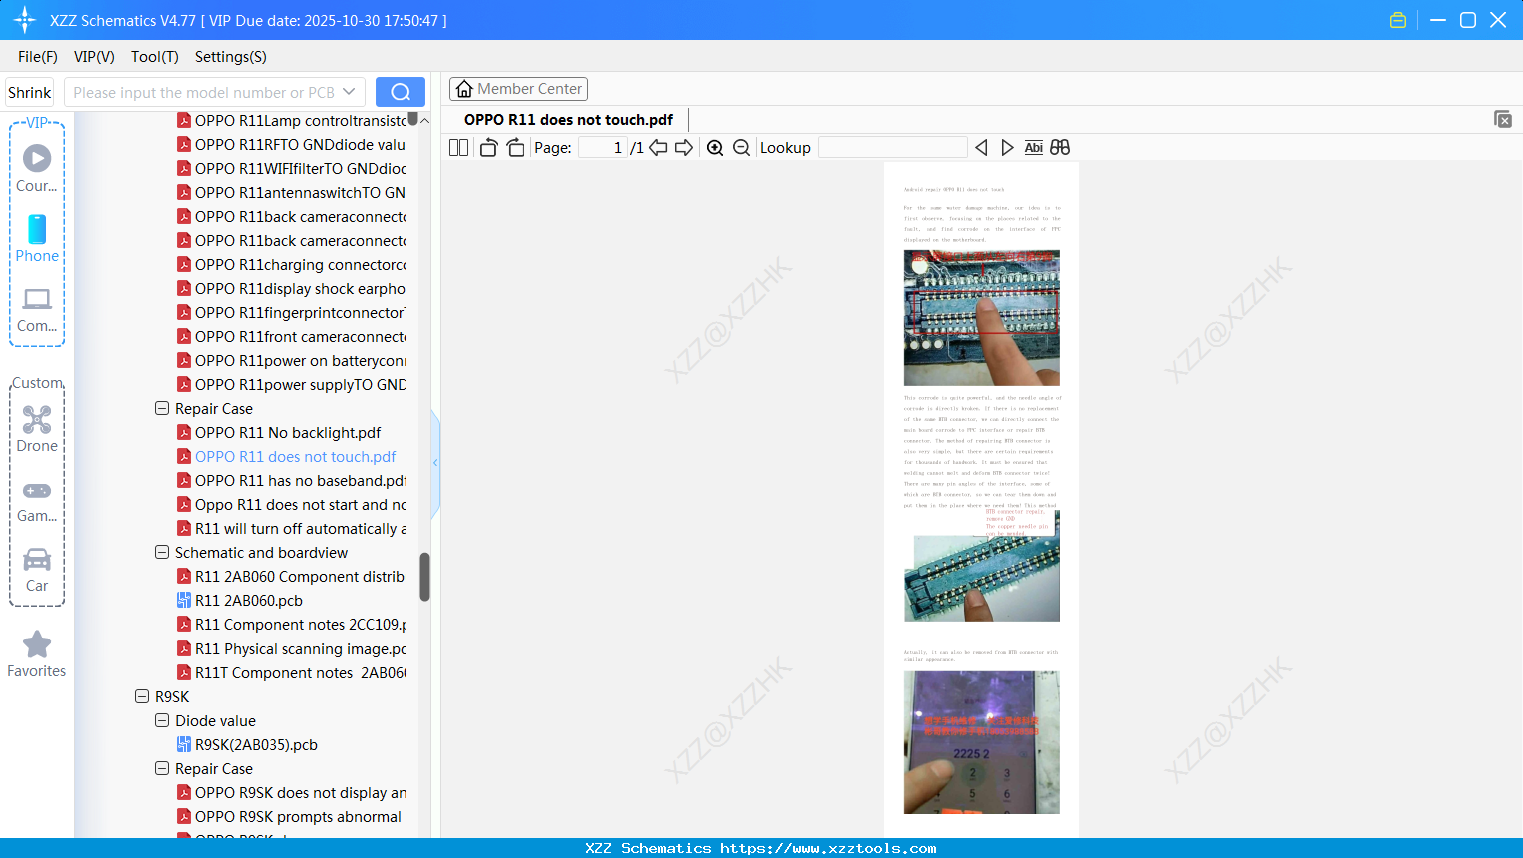The height and width of the screenshot is (858, 1523).
Task: Go to the next PDF page
Action: click(684, 148)
